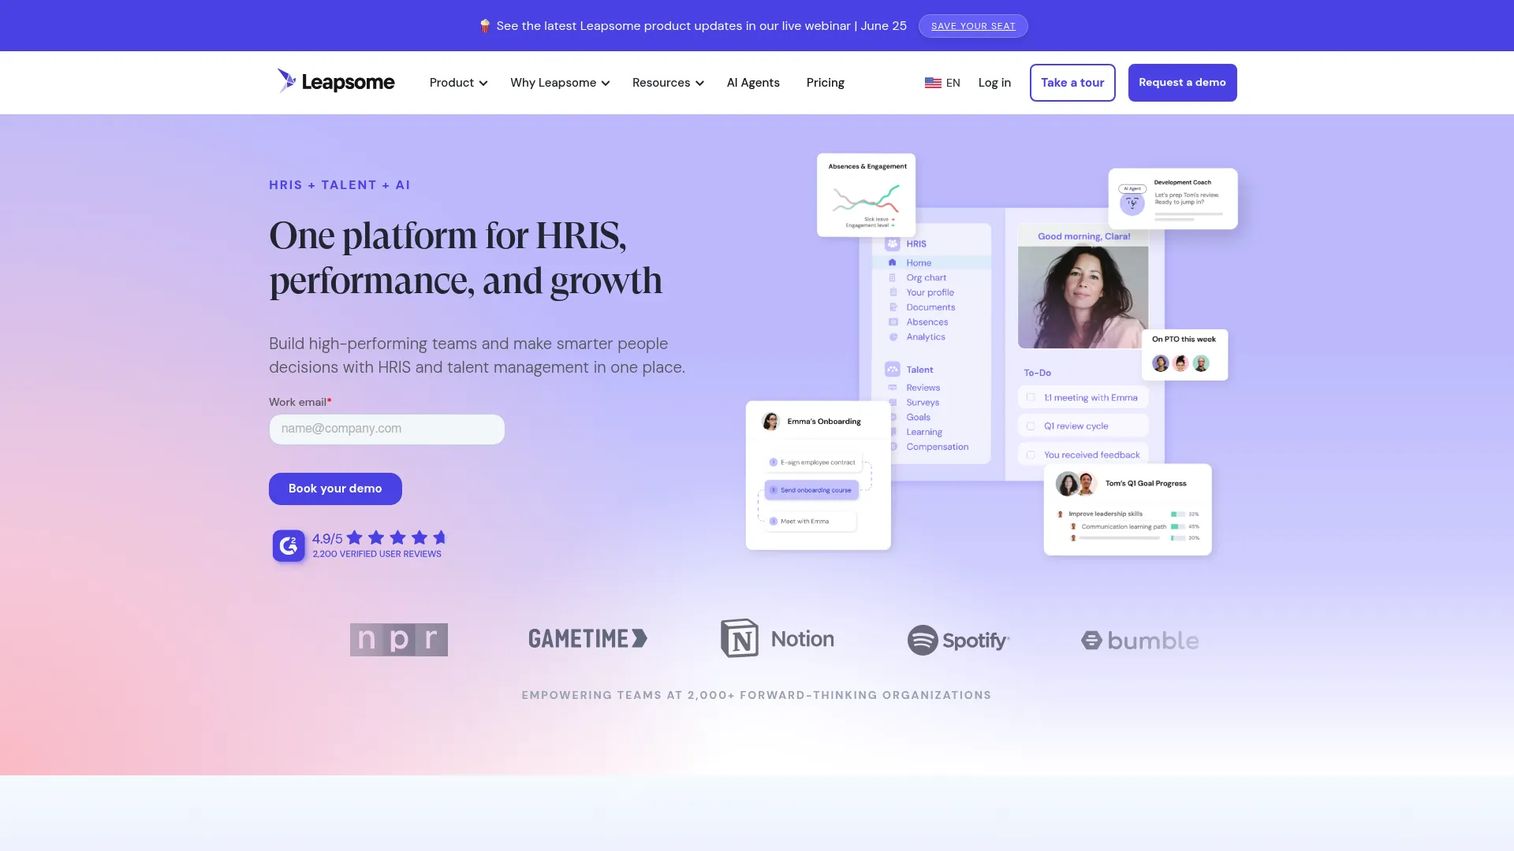Click the Notion logo
This screenshot has height=851, width=1514.
pyautogui.click(x=777, y=638)
